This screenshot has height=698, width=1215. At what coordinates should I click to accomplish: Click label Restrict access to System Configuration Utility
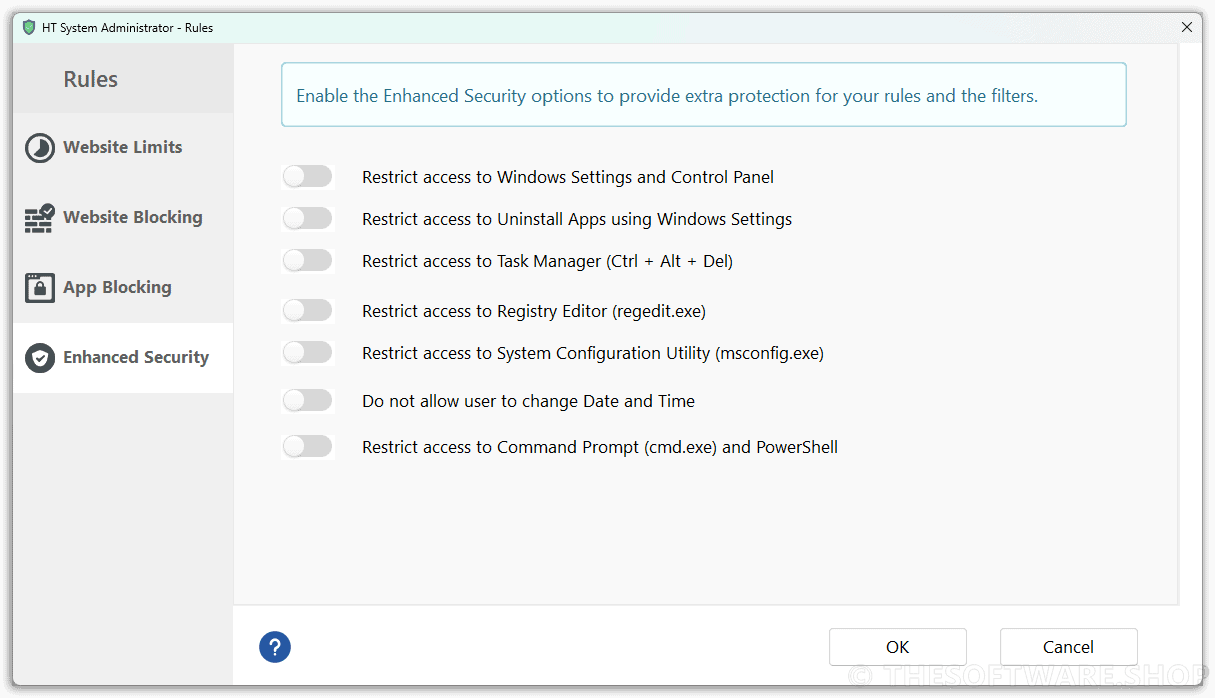pos(593,353)
